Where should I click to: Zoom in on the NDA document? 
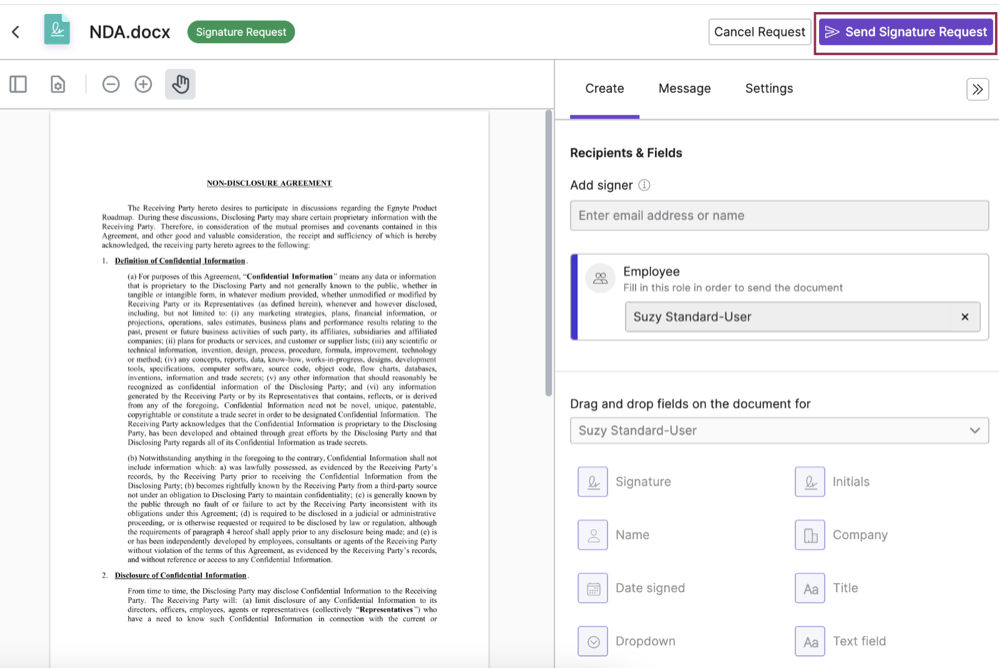(x=143, y=84)
